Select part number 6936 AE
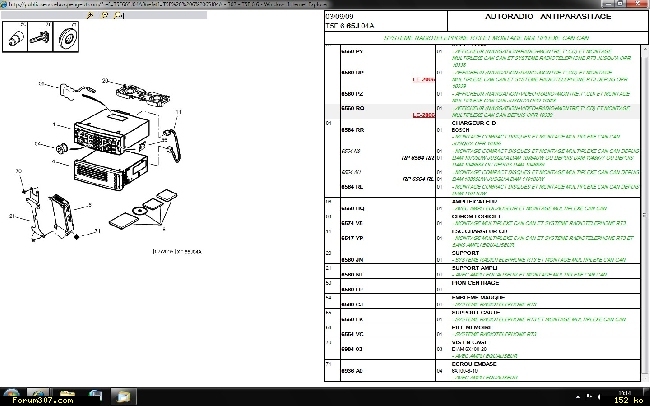The width and height of the screenshot is (650, 406). [x=352, y=371]
